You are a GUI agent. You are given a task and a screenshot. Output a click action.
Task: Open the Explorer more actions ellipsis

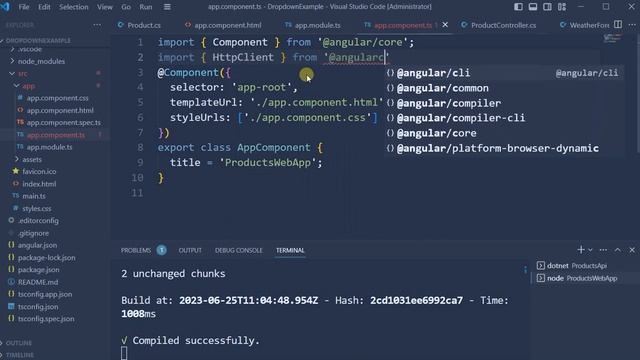tap(97, 25)
